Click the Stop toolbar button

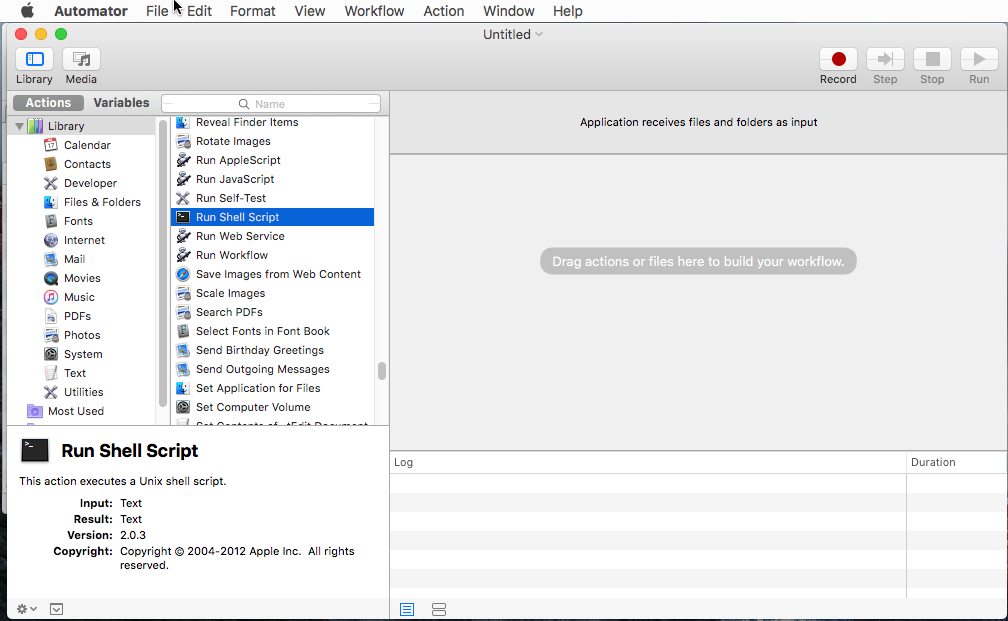[932, 59]
